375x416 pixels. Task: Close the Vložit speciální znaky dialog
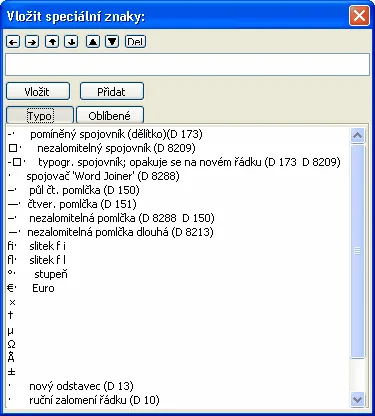click(x=359, y=15)
